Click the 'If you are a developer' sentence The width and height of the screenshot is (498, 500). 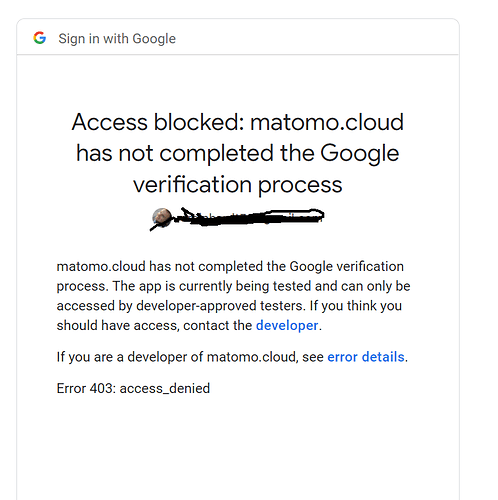pos(232,357)
